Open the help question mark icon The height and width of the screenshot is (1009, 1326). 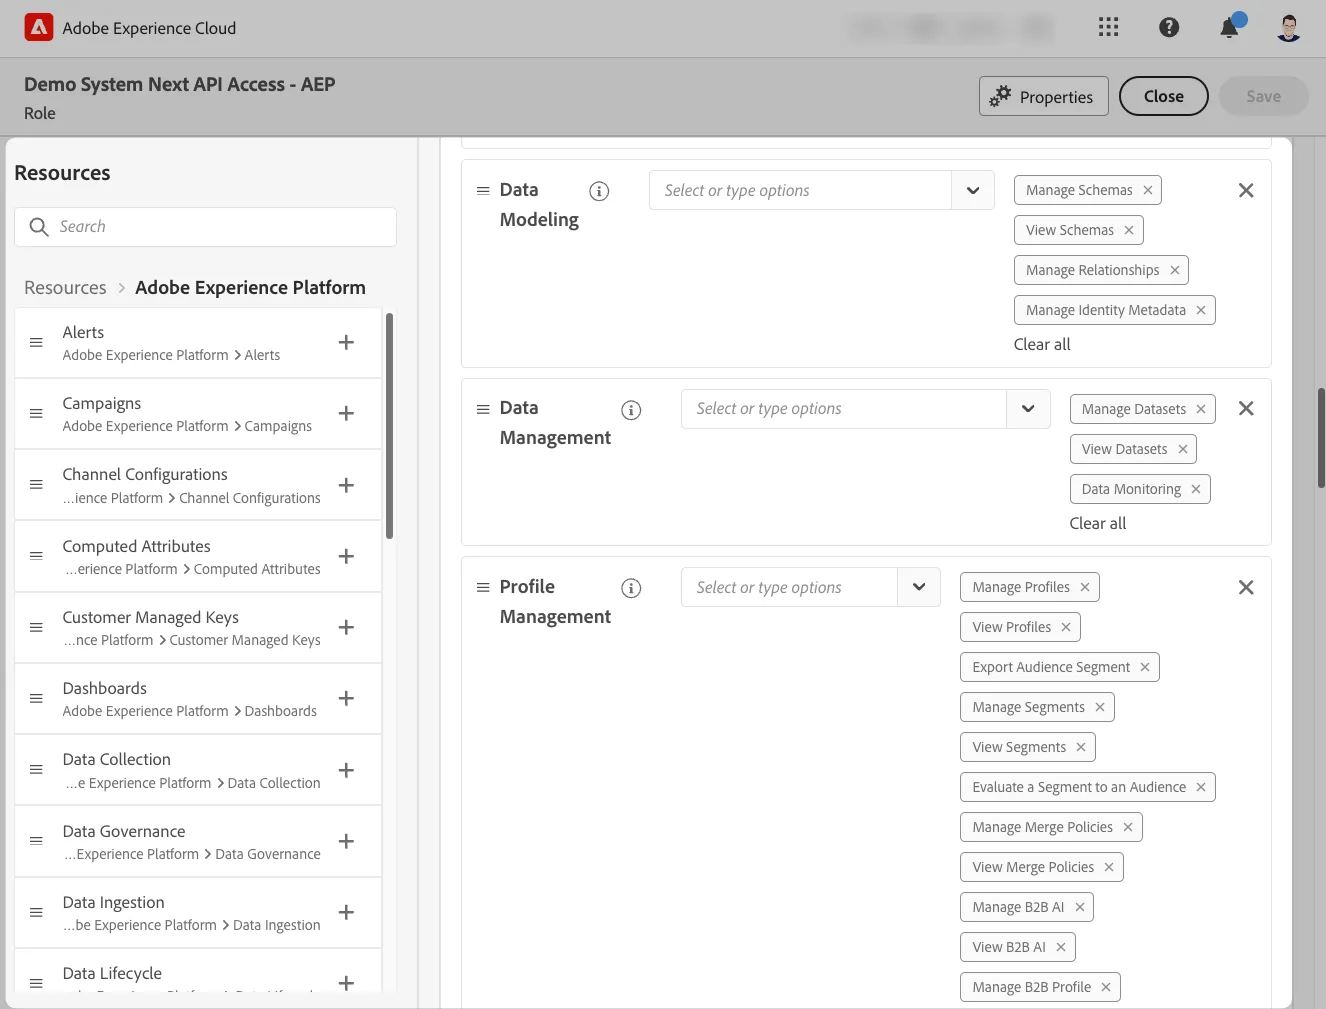coord(1169,27)
